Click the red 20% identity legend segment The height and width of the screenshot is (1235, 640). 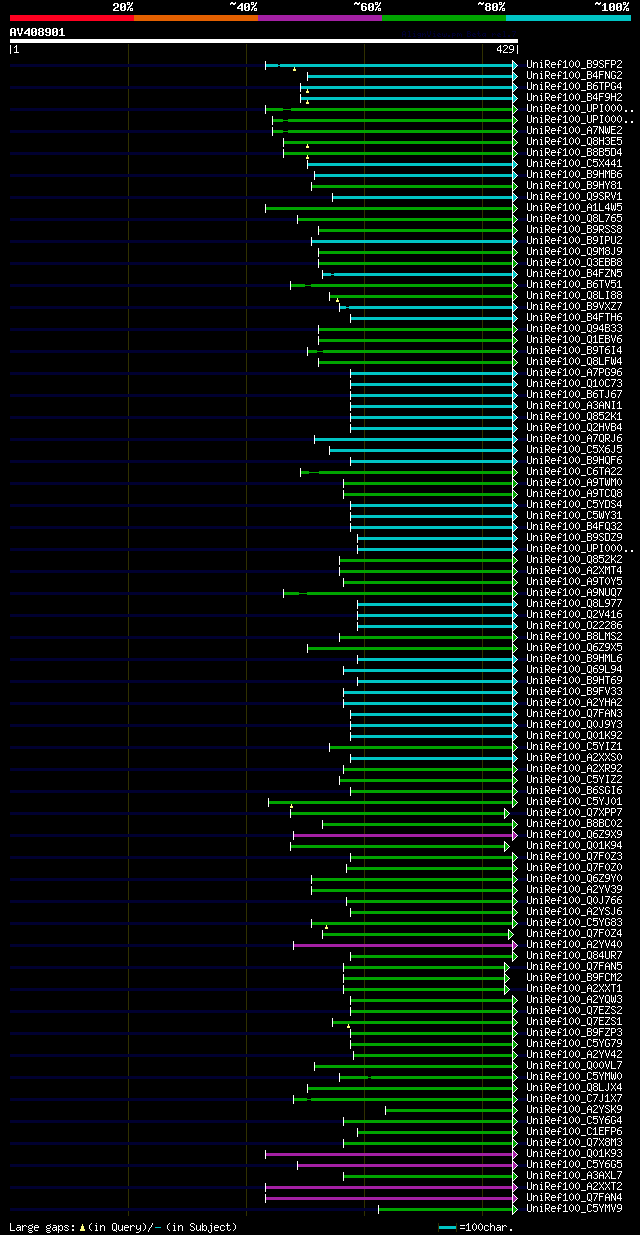click(x=72, y=17)
